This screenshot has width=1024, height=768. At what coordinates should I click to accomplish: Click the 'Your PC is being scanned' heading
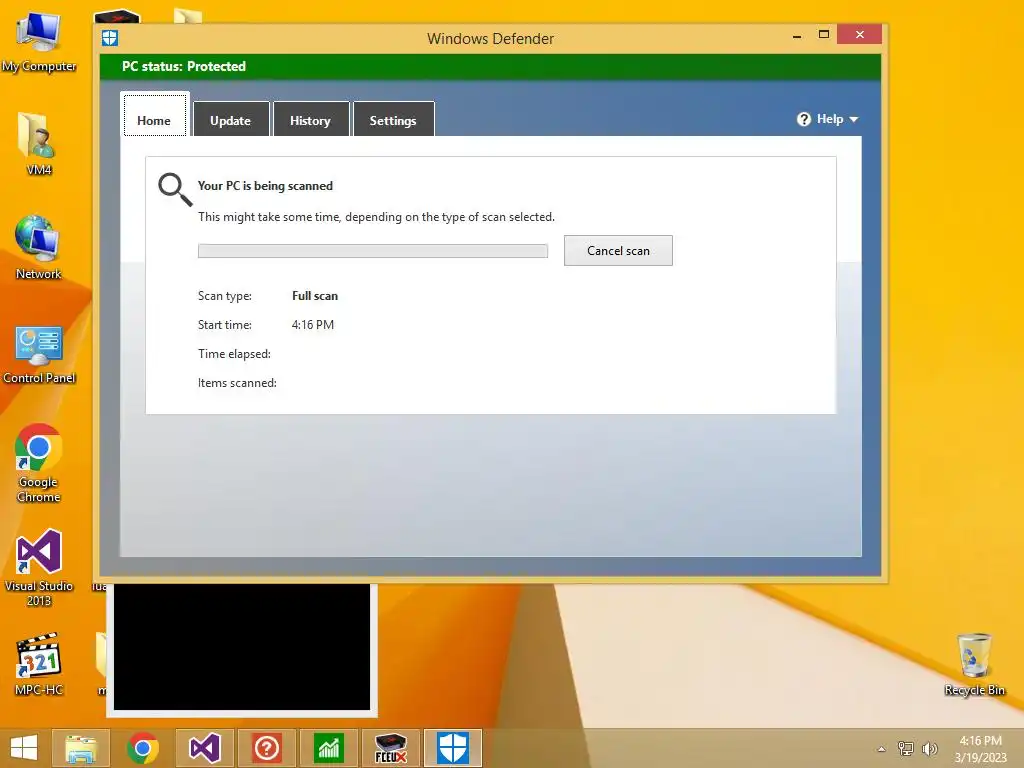(x=265, y=185)
